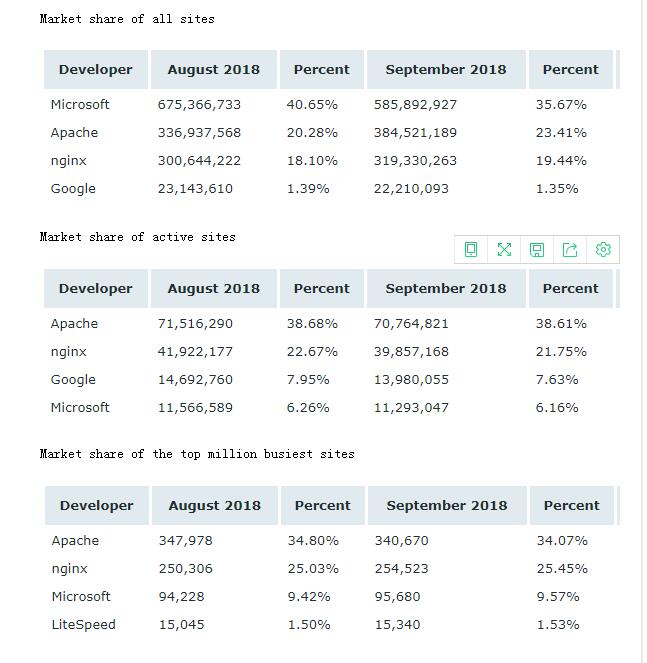Share table using the export arrow icon

pyautogui.click(x=570, y=249)
